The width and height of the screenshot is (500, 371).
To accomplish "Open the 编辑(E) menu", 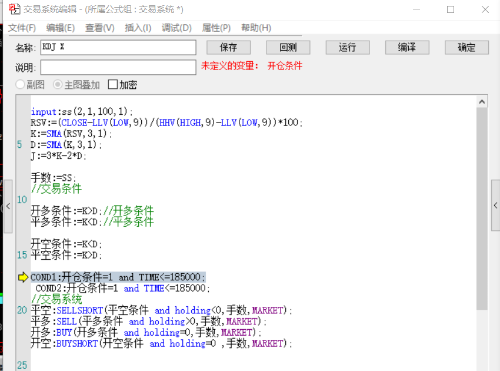I will (x=60, y=28).
